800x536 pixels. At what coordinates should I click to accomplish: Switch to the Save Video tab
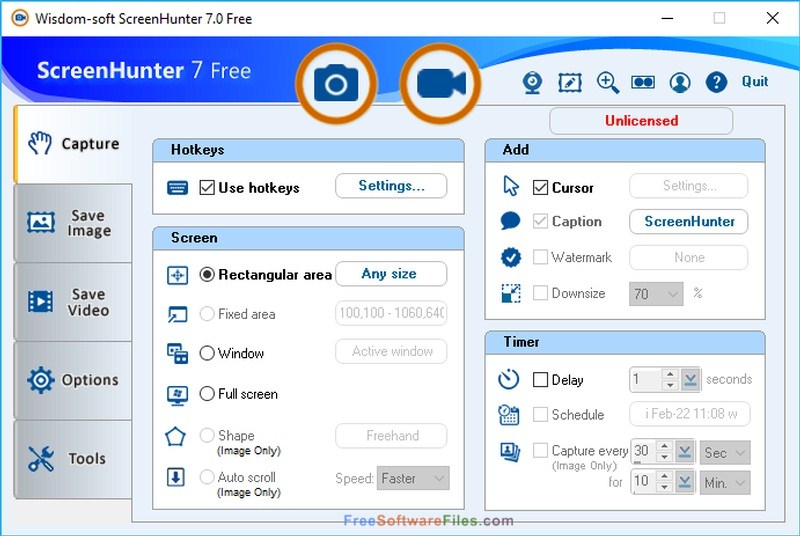(73, 302)
